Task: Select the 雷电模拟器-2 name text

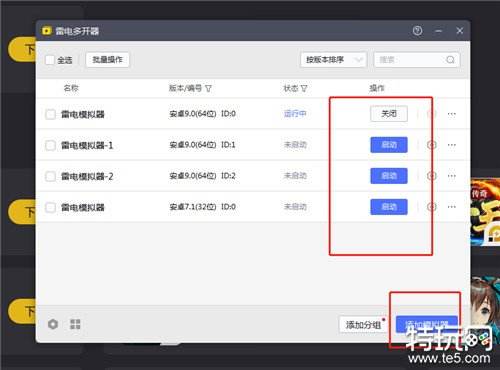Action: [x=87, y=176]
